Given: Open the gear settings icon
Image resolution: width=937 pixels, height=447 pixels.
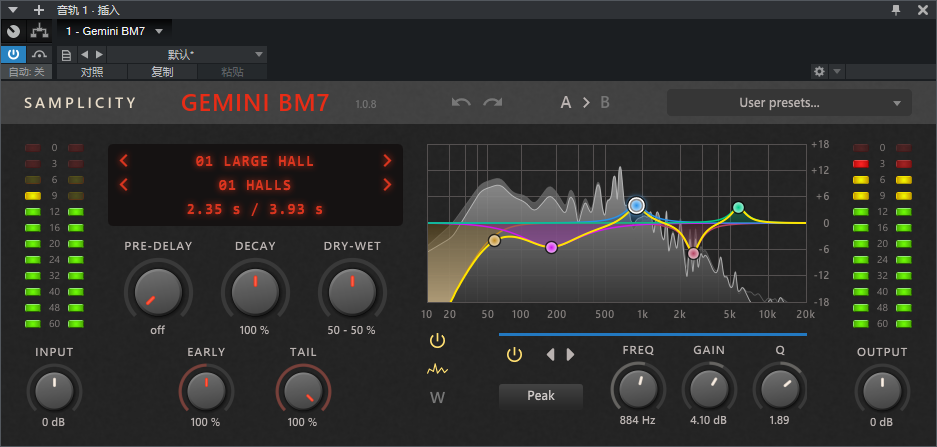Looking at the screenshot, I should click(x=820, y=72).
